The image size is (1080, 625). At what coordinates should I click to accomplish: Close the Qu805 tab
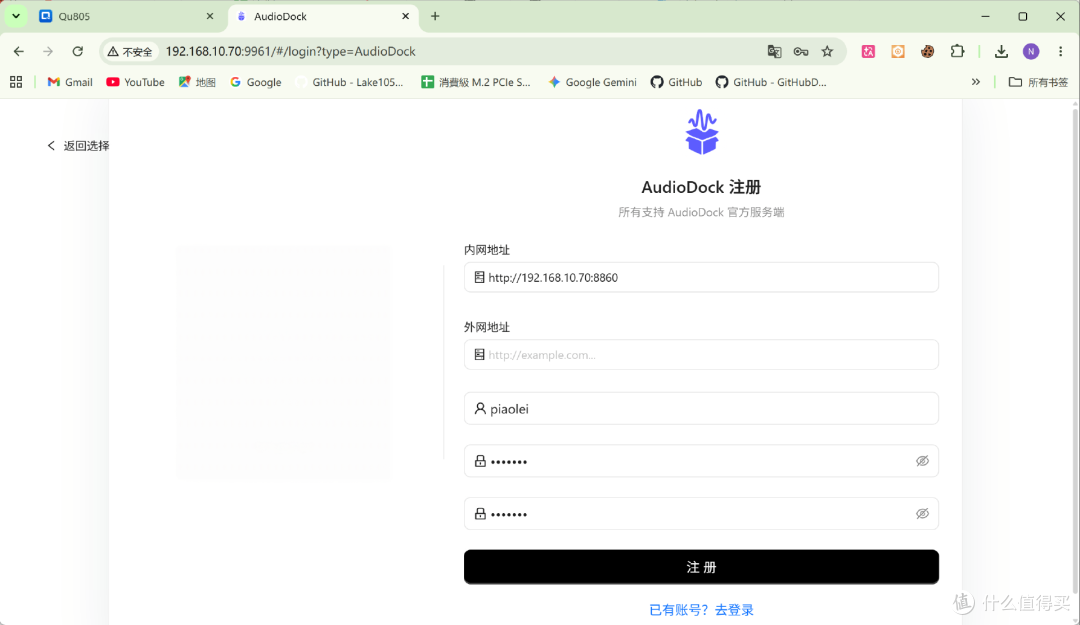tap(210, 16)
